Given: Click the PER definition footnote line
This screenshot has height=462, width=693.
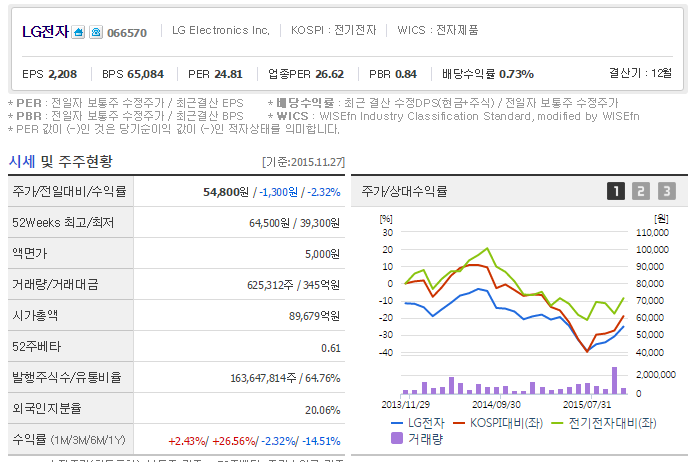Looking at the screenshot, I should click(126, 103).
